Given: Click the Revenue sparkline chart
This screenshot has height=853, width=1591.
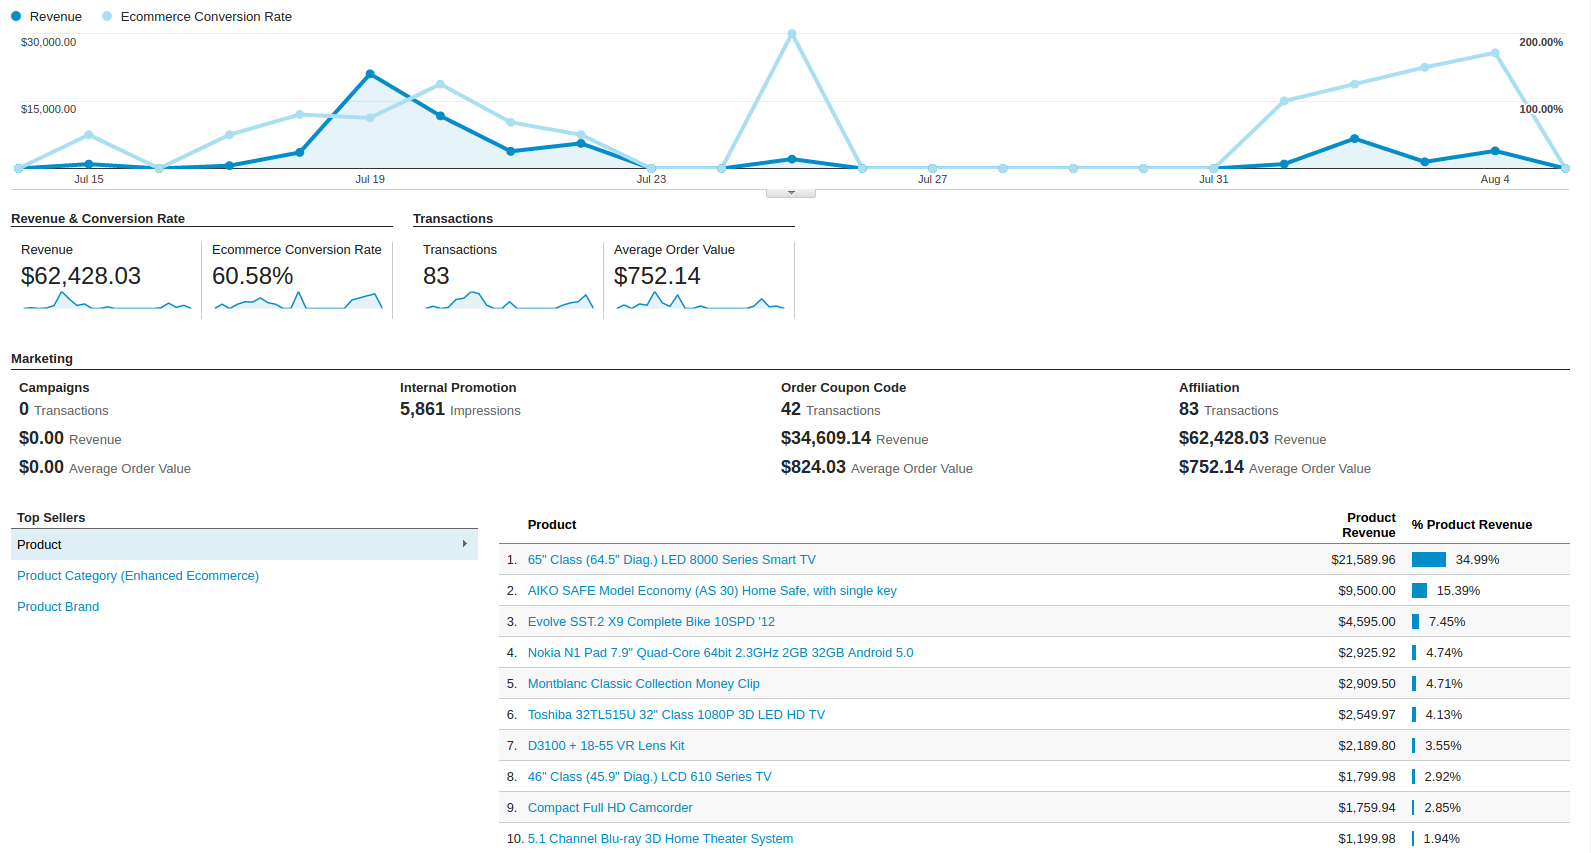Looking at the screenshot, I should click(x=107, y=300).
